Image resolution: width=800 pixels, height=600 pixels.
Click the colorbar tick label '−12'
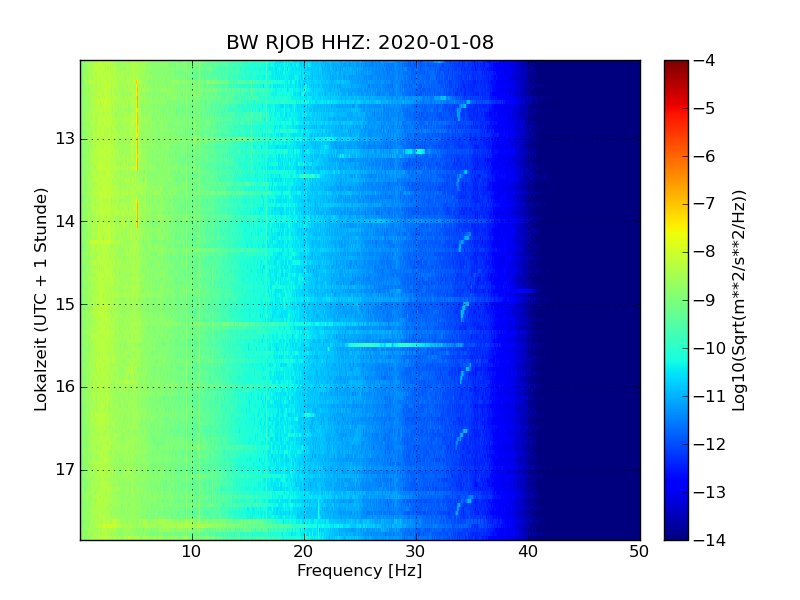pos(710,444)
